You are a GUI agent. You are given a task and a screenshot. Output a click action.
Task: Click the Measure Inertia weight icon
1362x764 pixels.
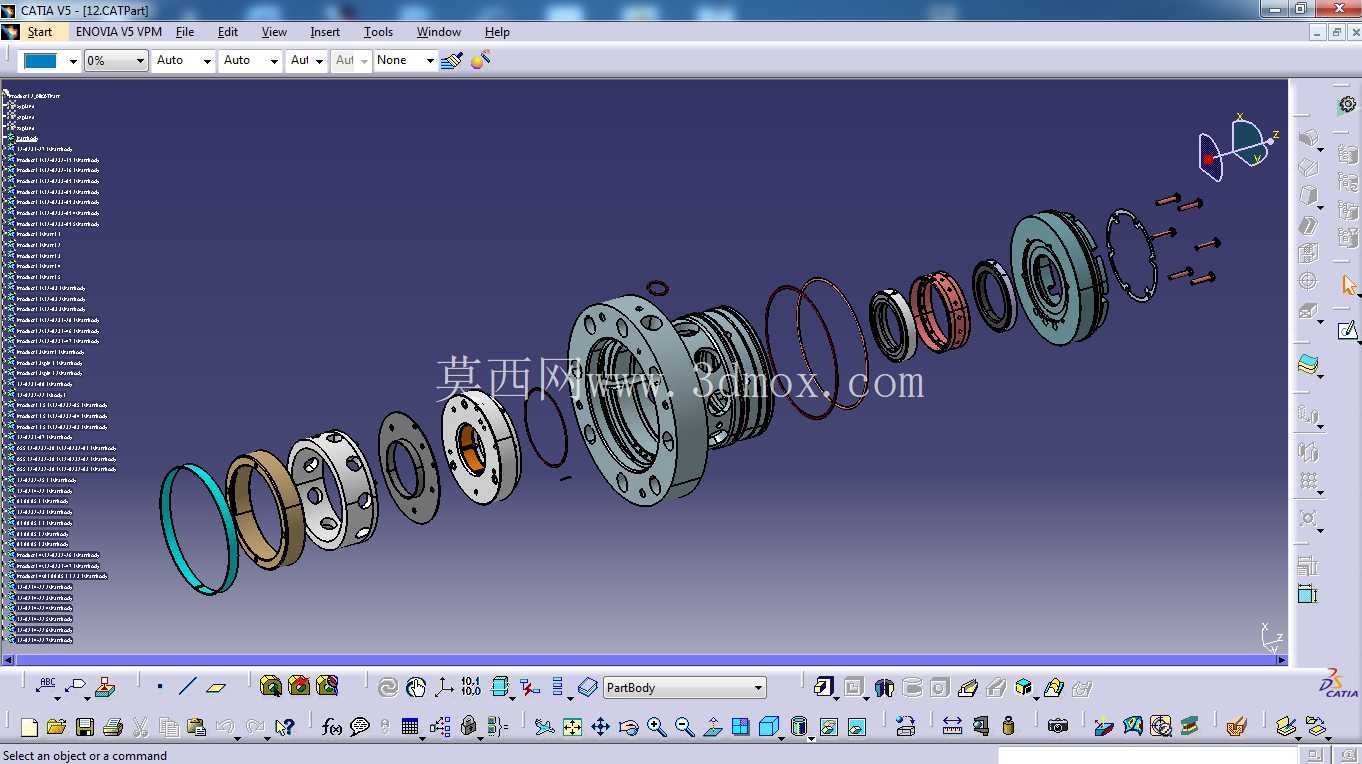click(x=1008, y=727)
